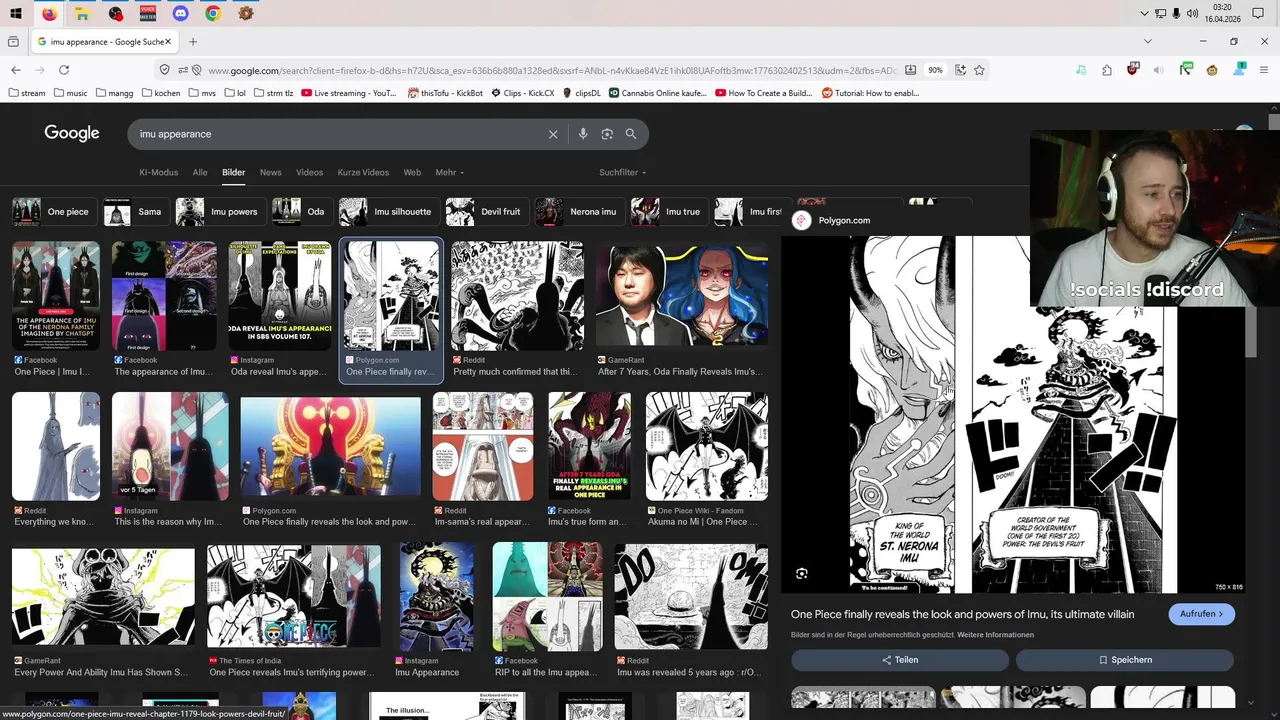This screenshot has width=1280, height=720.
Task: Bookmark this page with the star
Action: coord(979,70)
